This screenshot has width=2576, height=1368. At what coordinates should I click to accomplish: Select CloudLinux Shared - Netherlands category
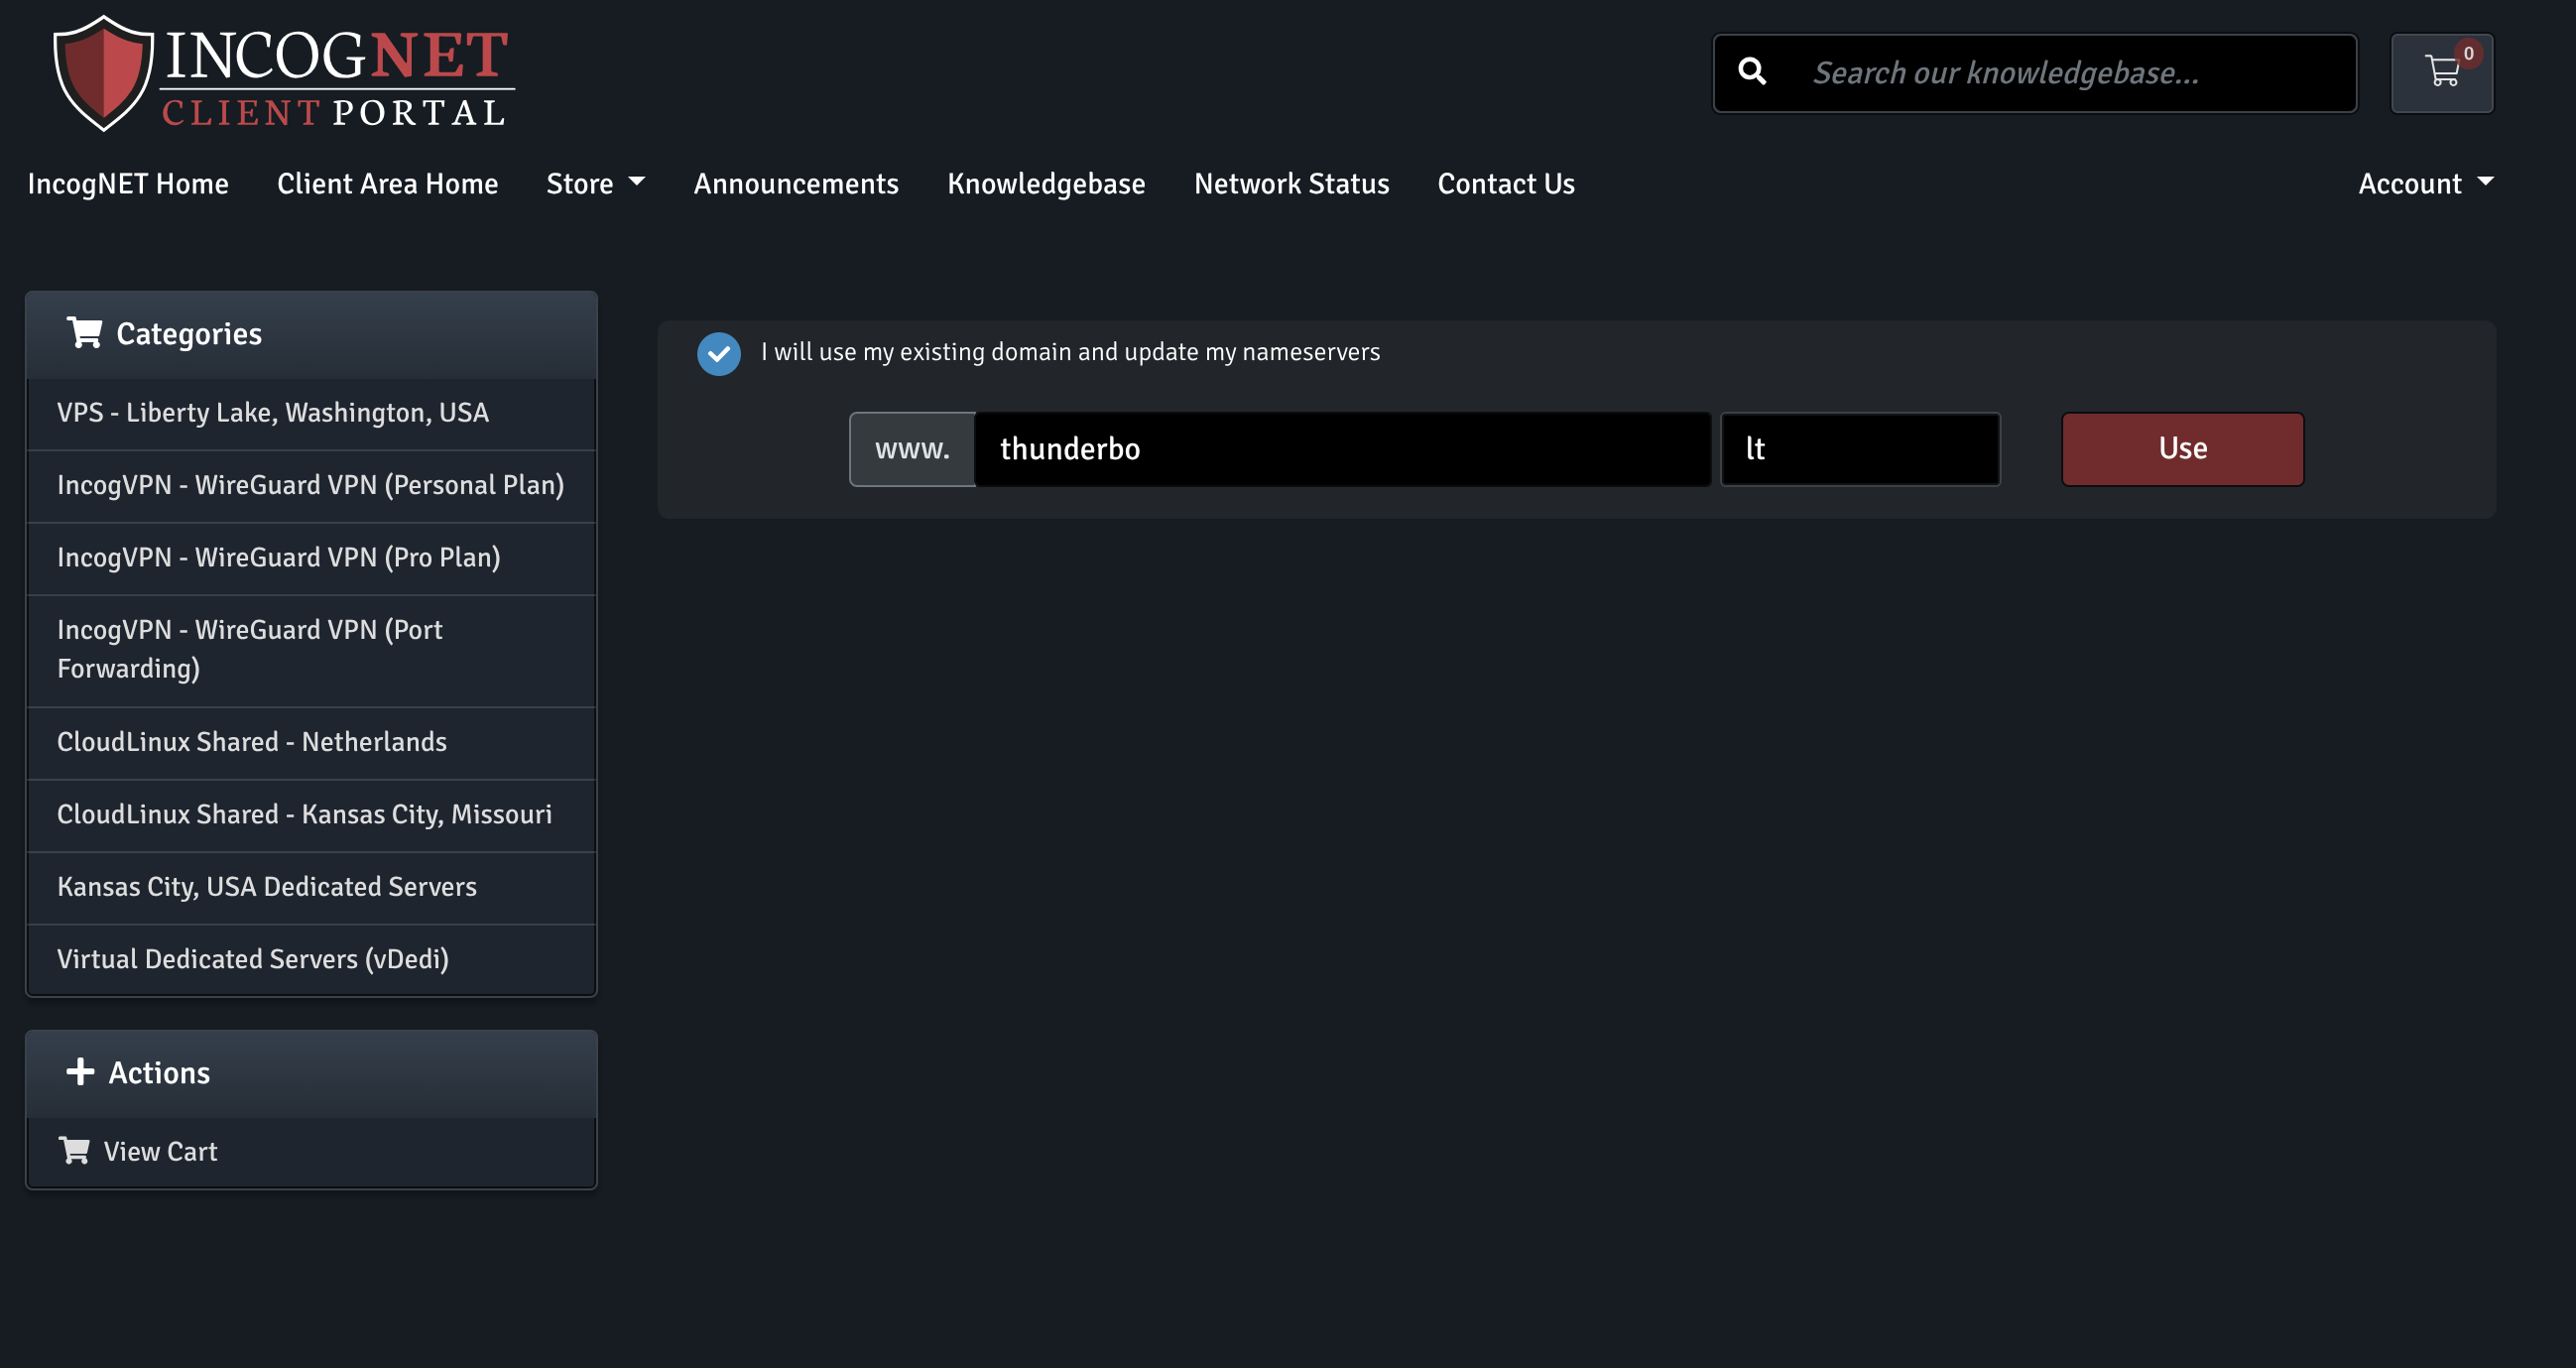coord(311,742)
